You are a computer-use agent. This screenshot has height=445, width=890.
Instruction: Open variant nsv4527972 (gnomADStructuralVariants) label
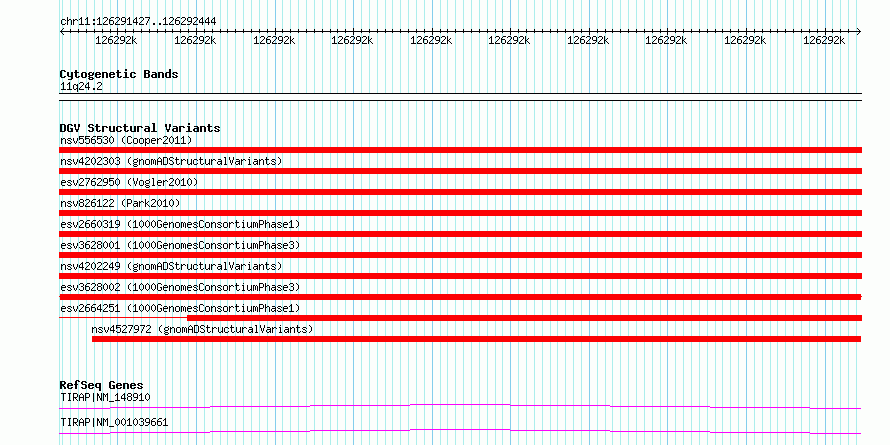coord(203,329)
